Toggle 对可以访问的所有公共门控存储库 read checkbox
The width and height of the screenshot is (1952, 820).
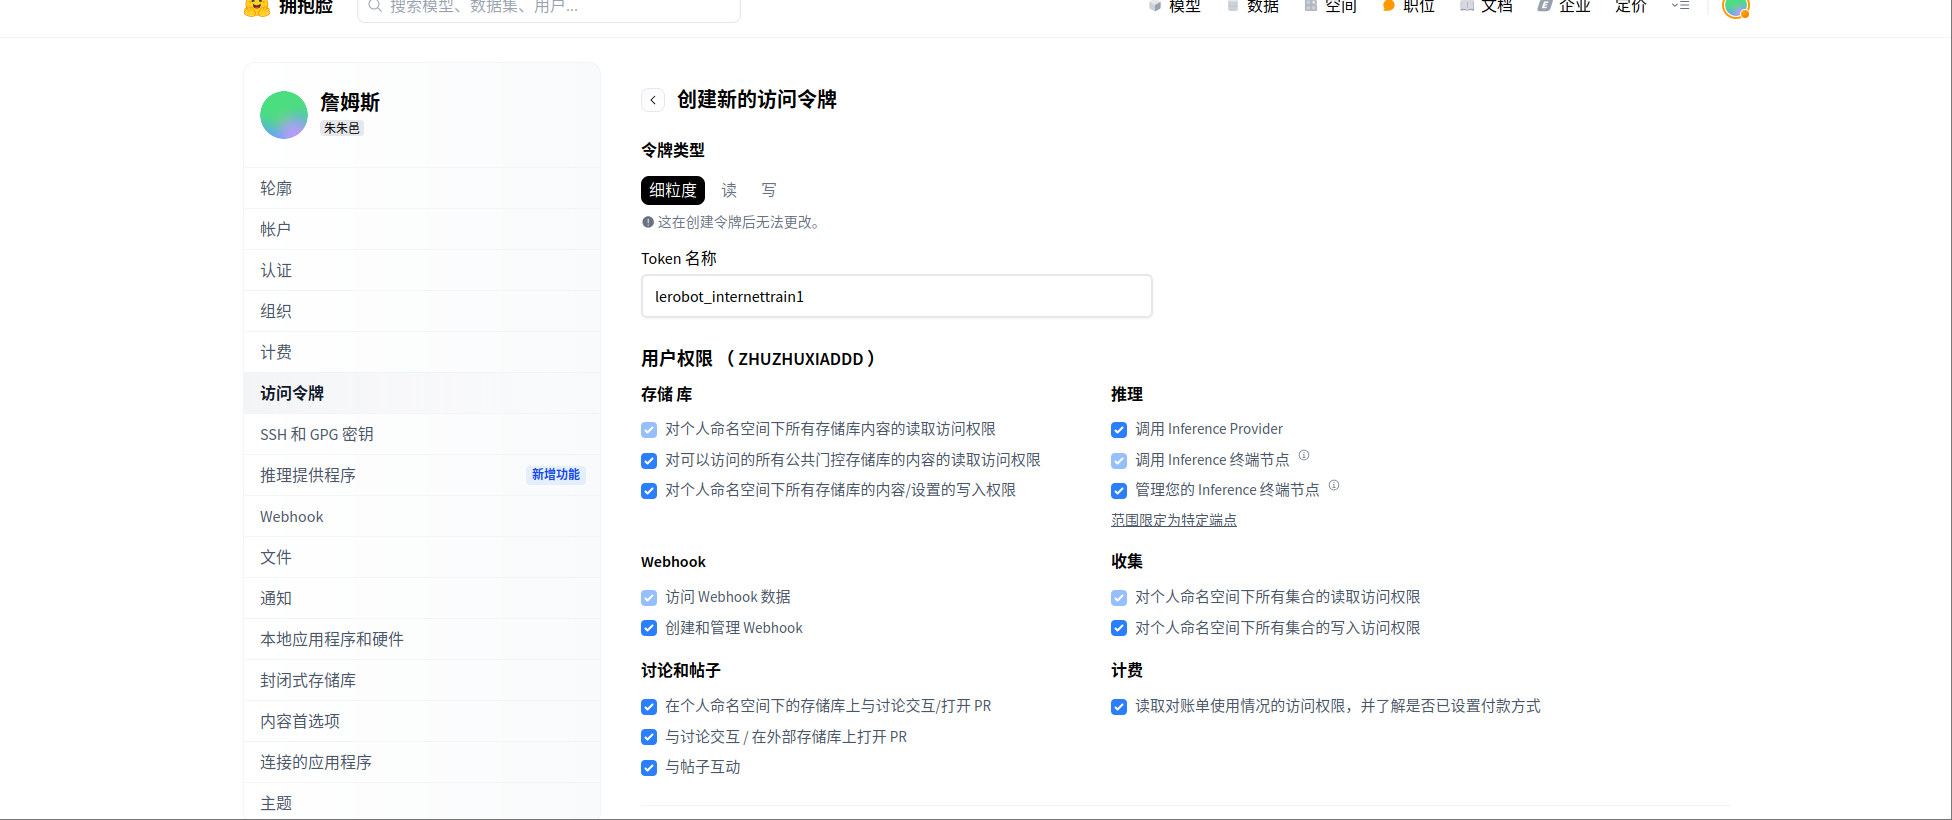coord(649,461)
